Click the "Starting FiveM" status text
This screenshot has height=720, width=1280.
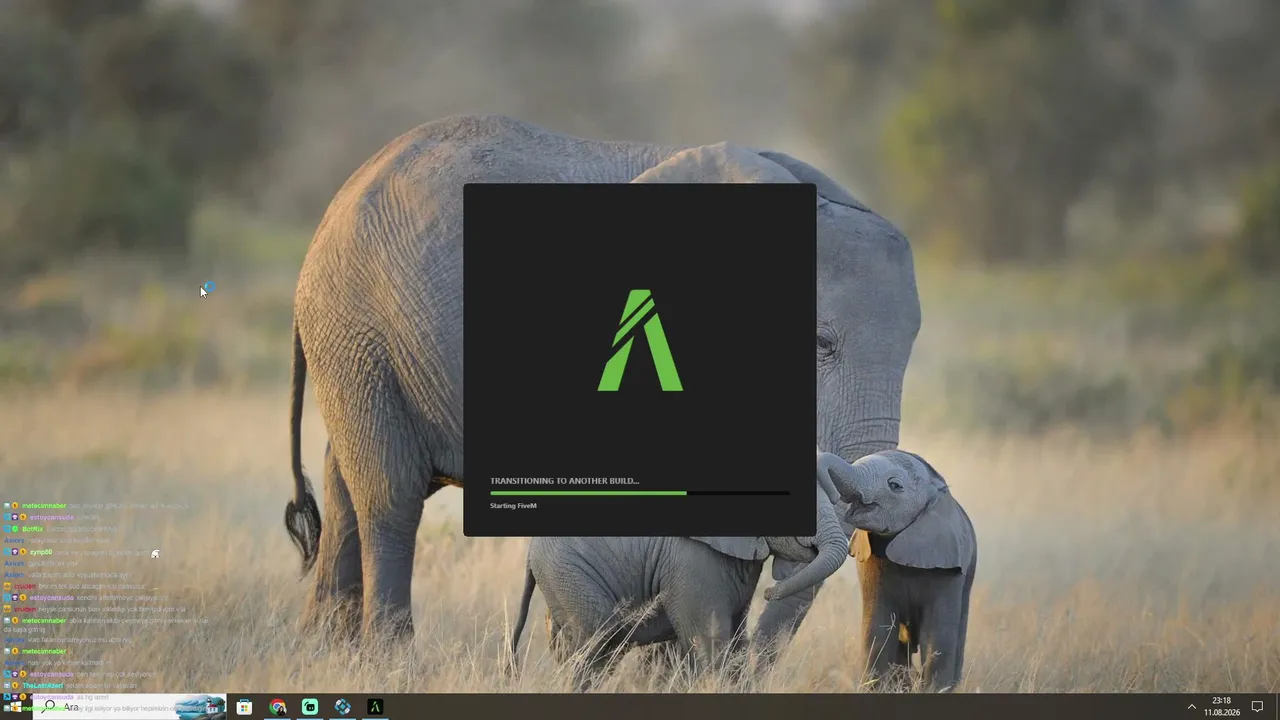(513, 506)
